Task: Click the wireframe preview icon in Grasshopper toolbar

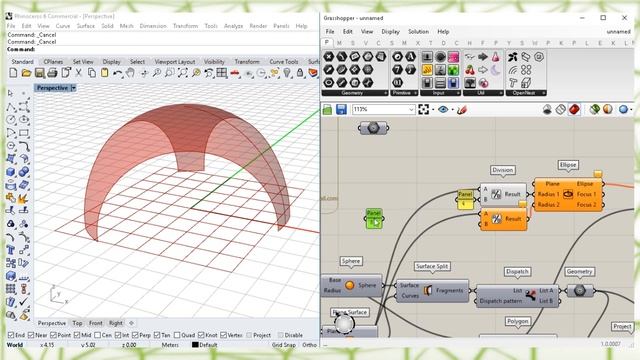Action: pyautogui.click(x=560, y=109)
